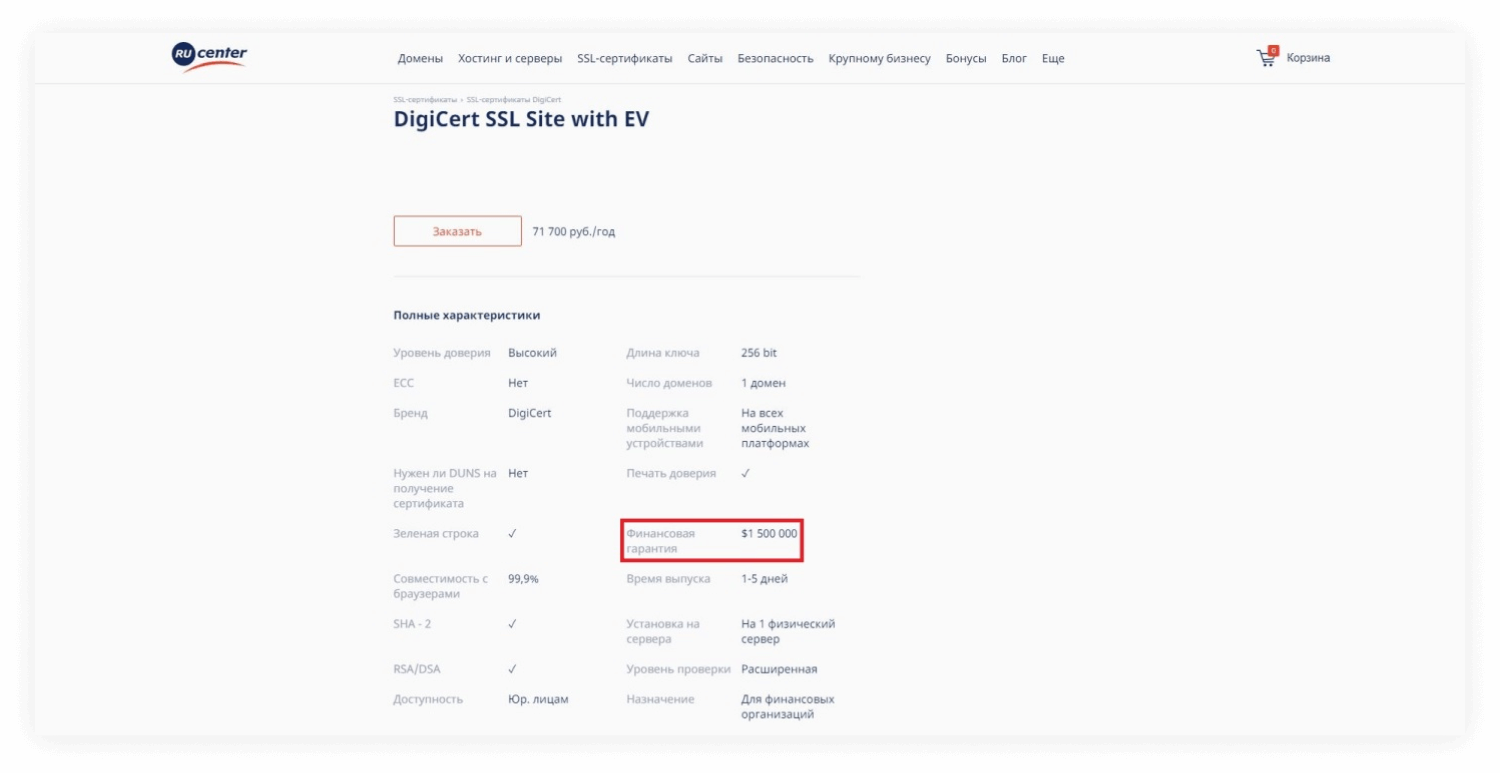Click the DigiCert brand value

(x=530, y=413)
